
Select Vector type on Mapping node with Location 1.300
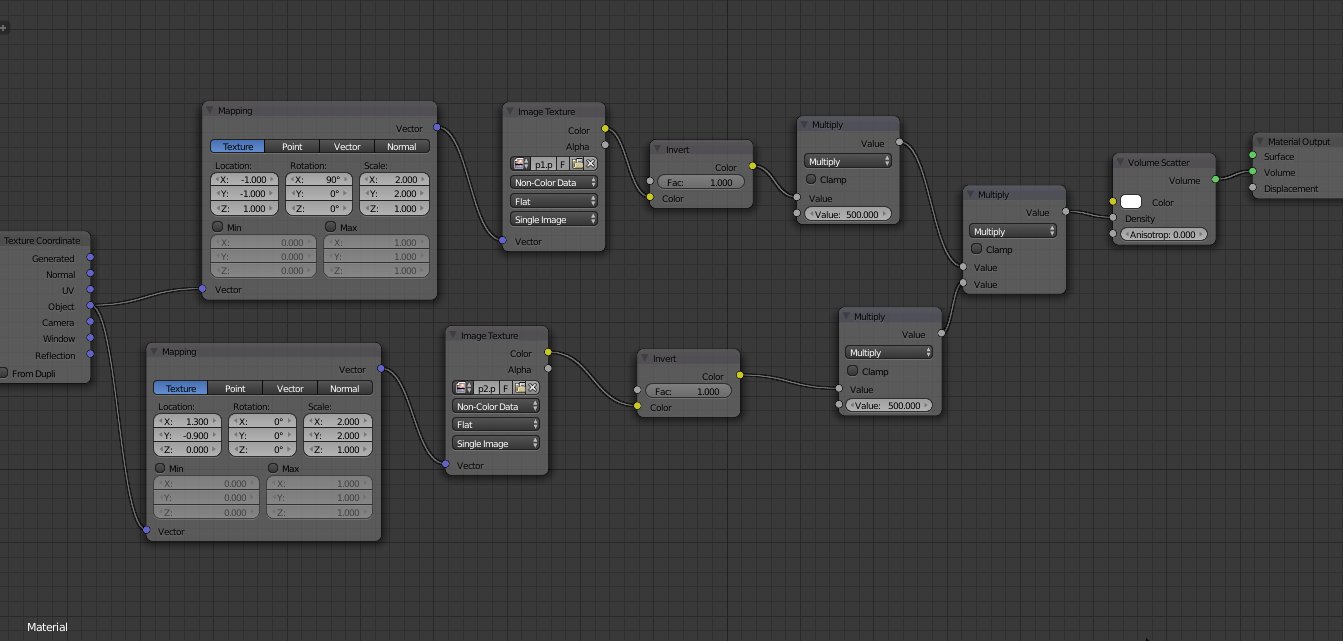click(290, 388)
